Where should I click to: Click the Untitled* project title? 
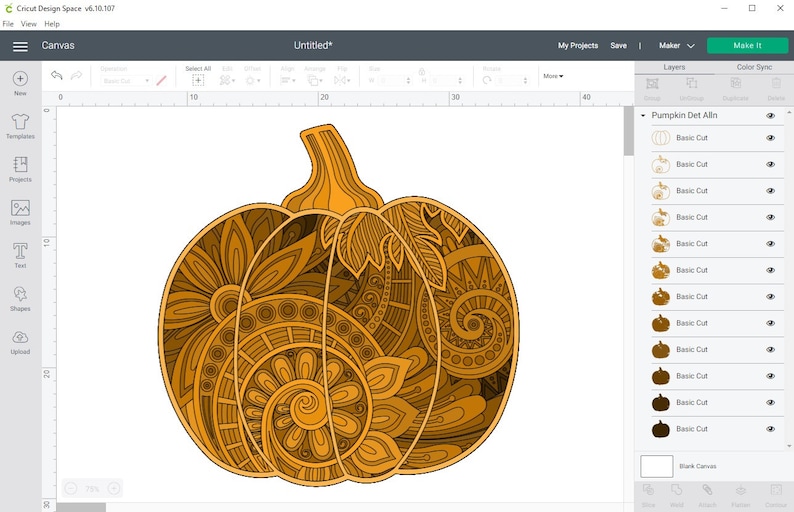pos(313,46)
